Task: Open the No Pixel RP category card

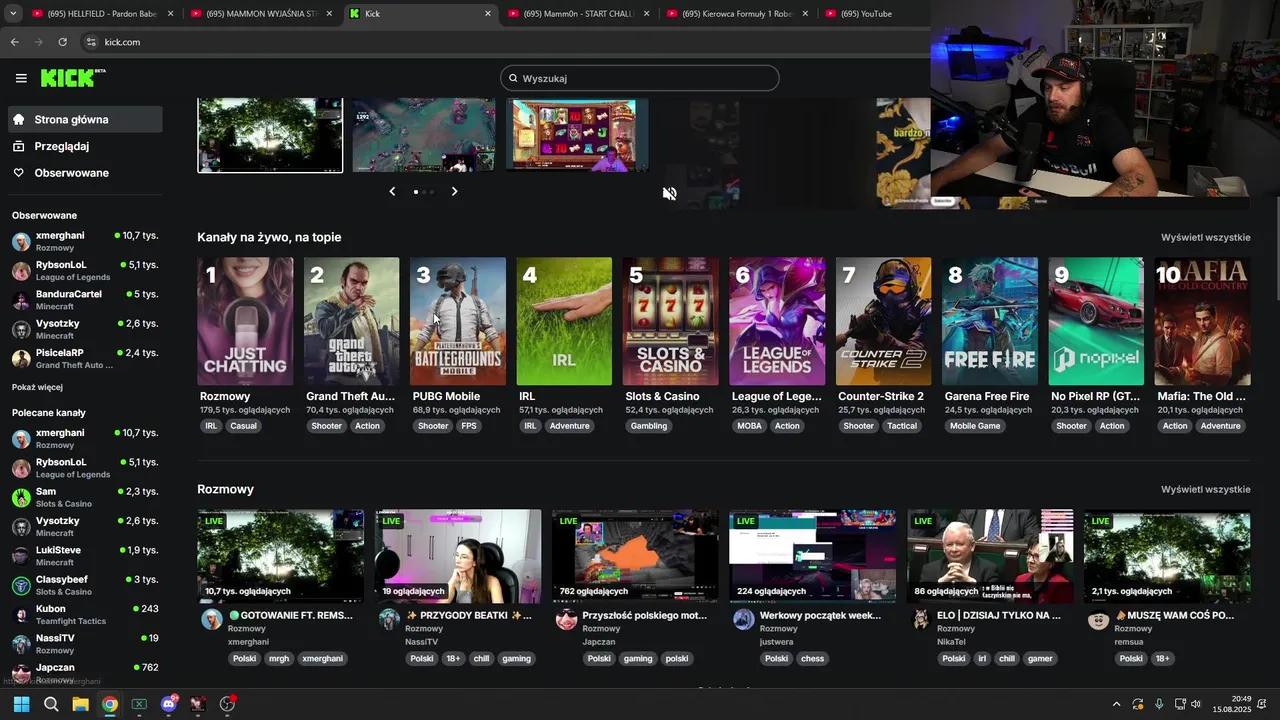Action: tap(1096, 321)
